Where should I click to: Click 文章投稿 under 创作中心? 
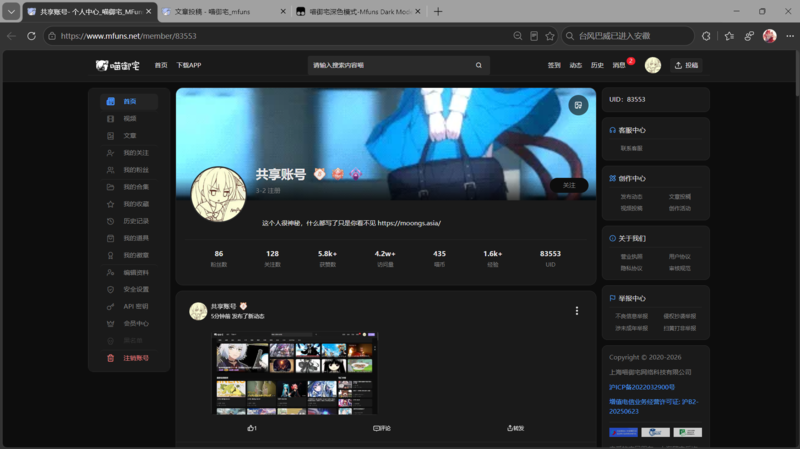680,197
